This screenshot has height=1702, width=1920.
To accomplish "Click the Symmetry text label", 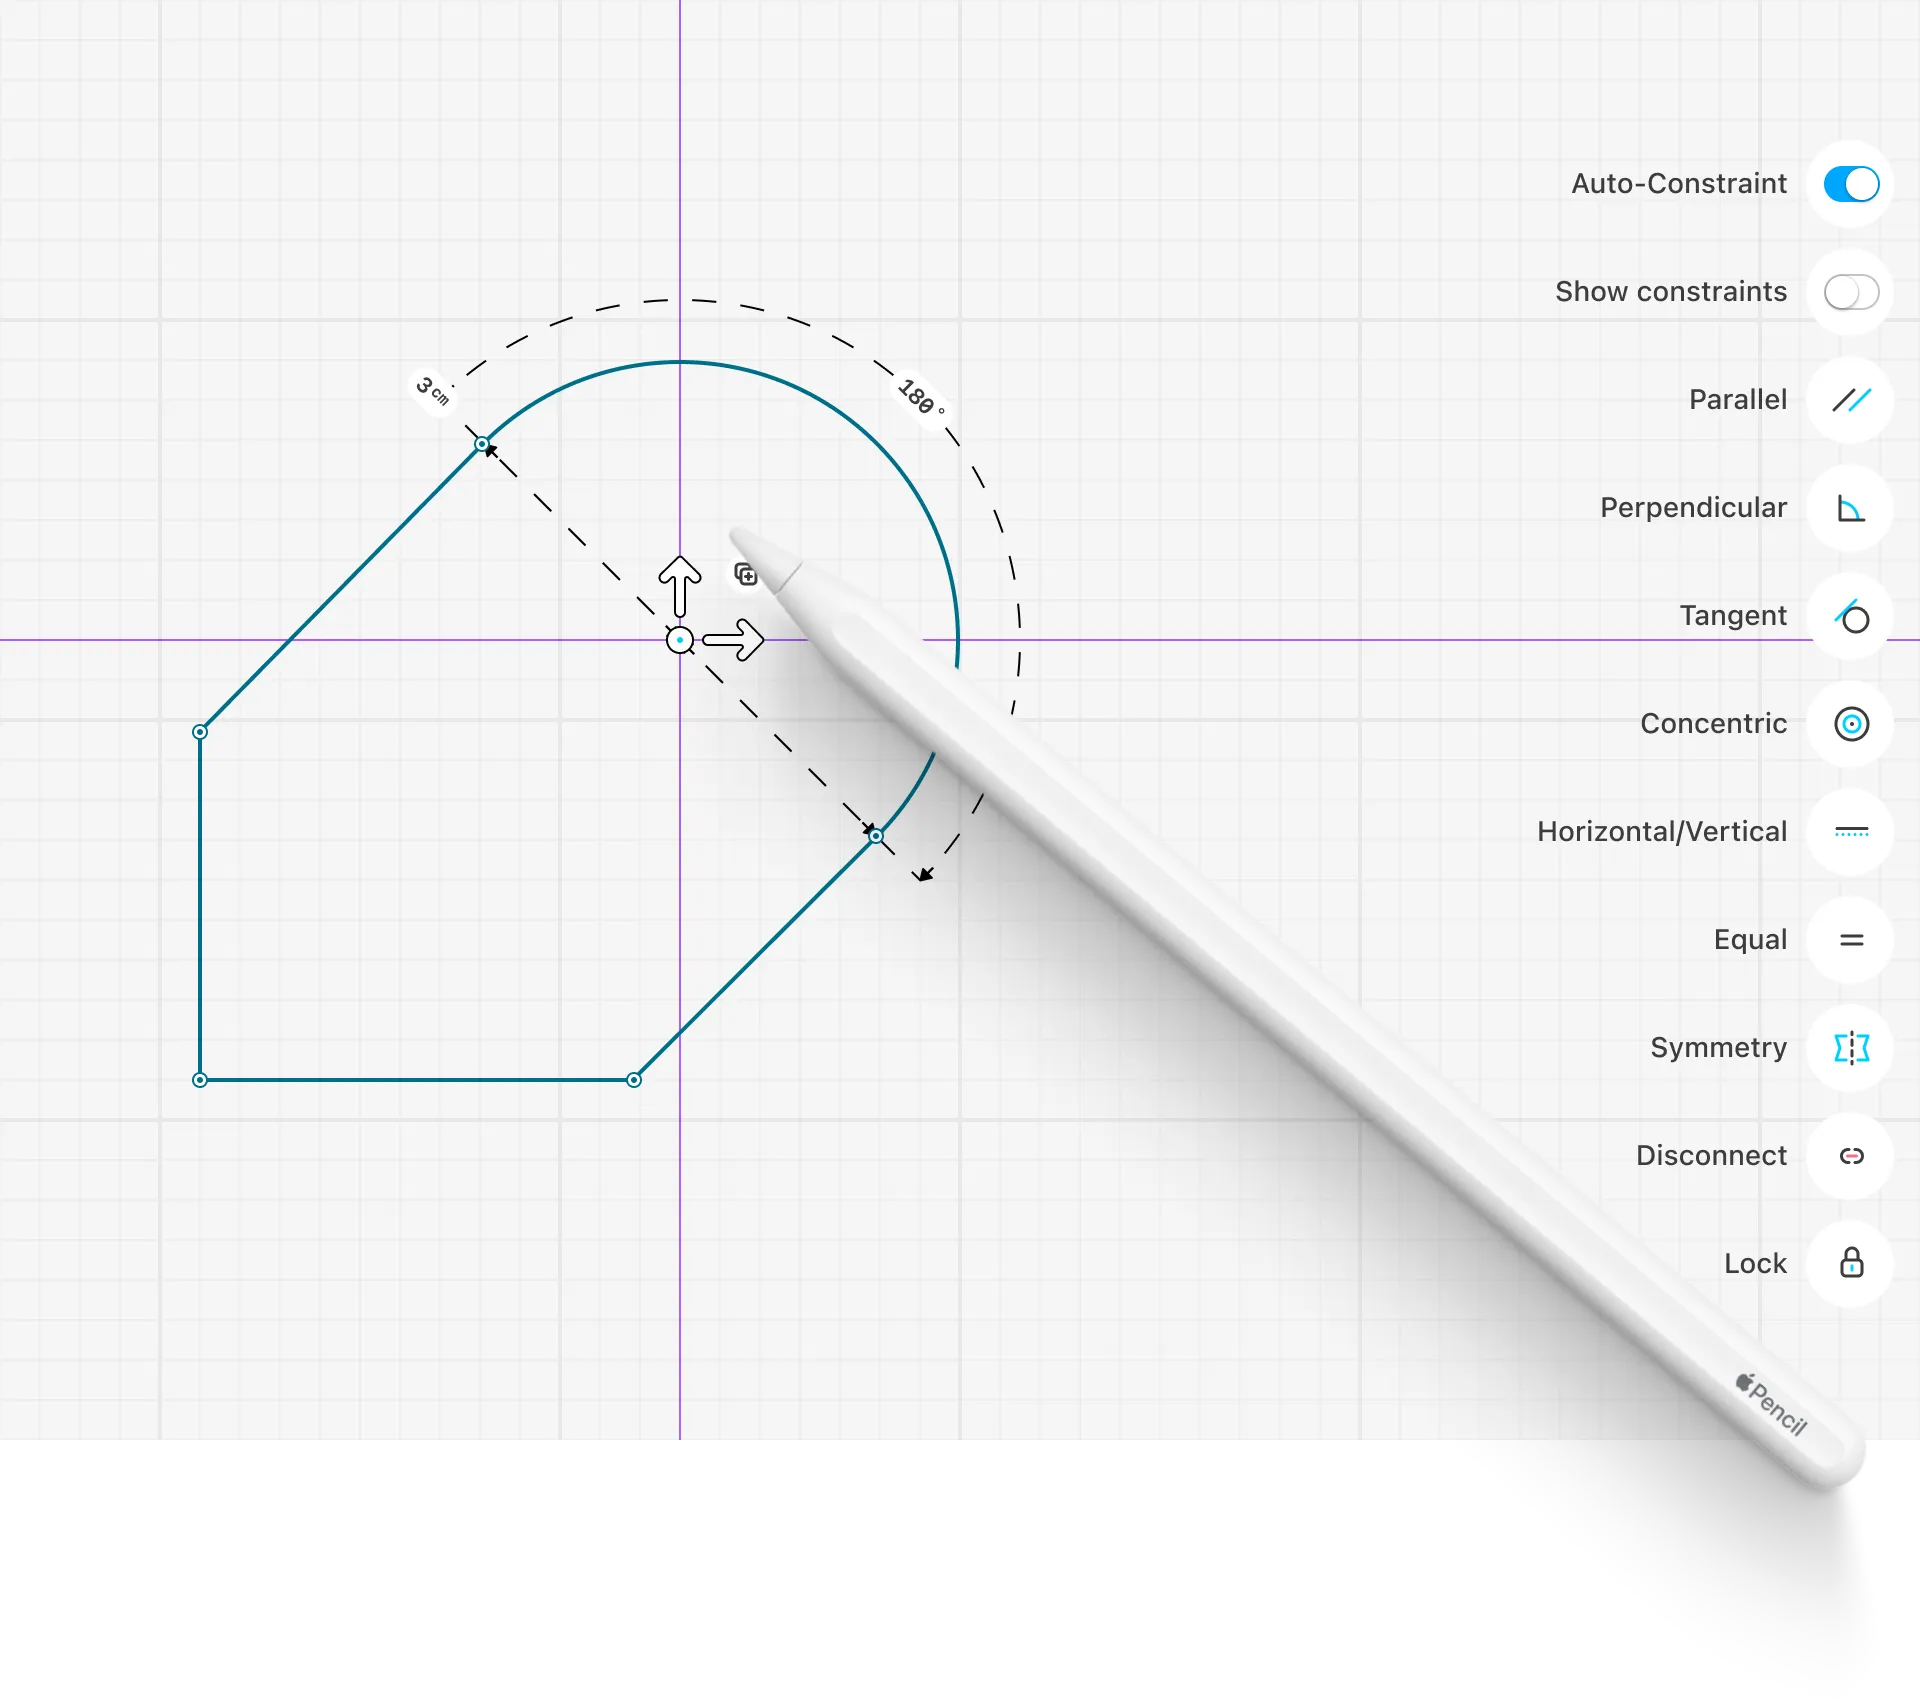I will pyautogui.click(x=1718, y=1048).
